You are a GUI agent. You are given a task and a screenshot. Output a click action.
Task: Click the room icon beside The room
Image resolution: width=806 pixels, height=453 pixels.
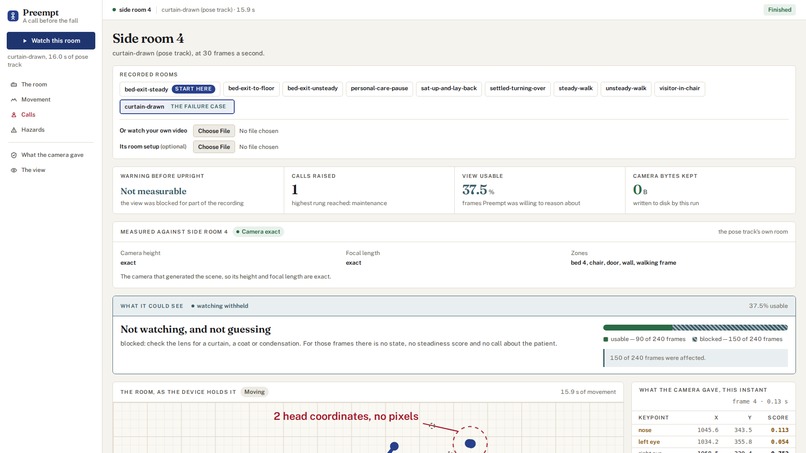(x=14, y=84)
